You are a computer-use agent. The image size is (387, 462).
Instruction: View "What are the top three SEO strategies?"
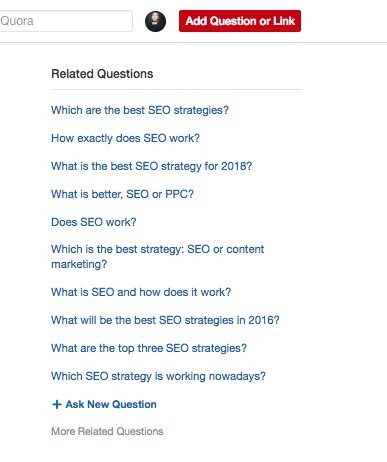point(149,348)
